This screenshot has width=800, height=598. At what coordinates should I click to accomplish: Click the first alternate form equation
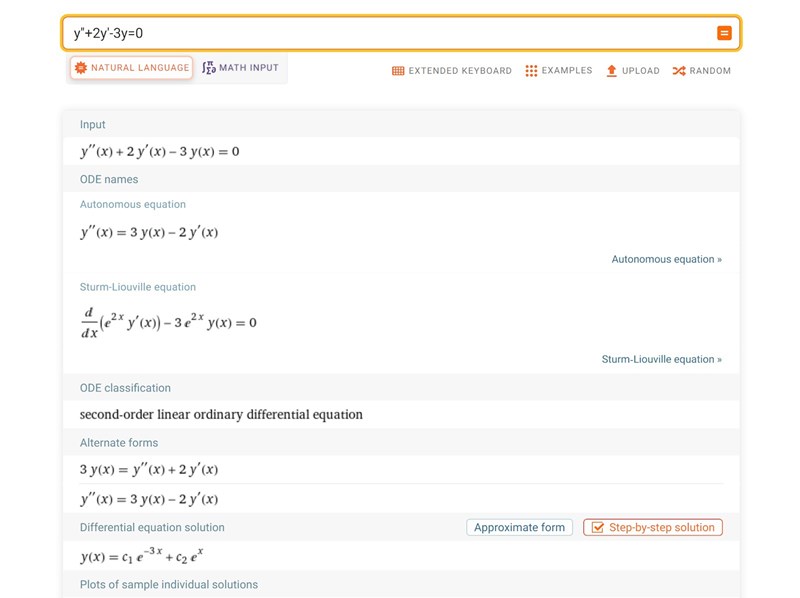point(149,469)
